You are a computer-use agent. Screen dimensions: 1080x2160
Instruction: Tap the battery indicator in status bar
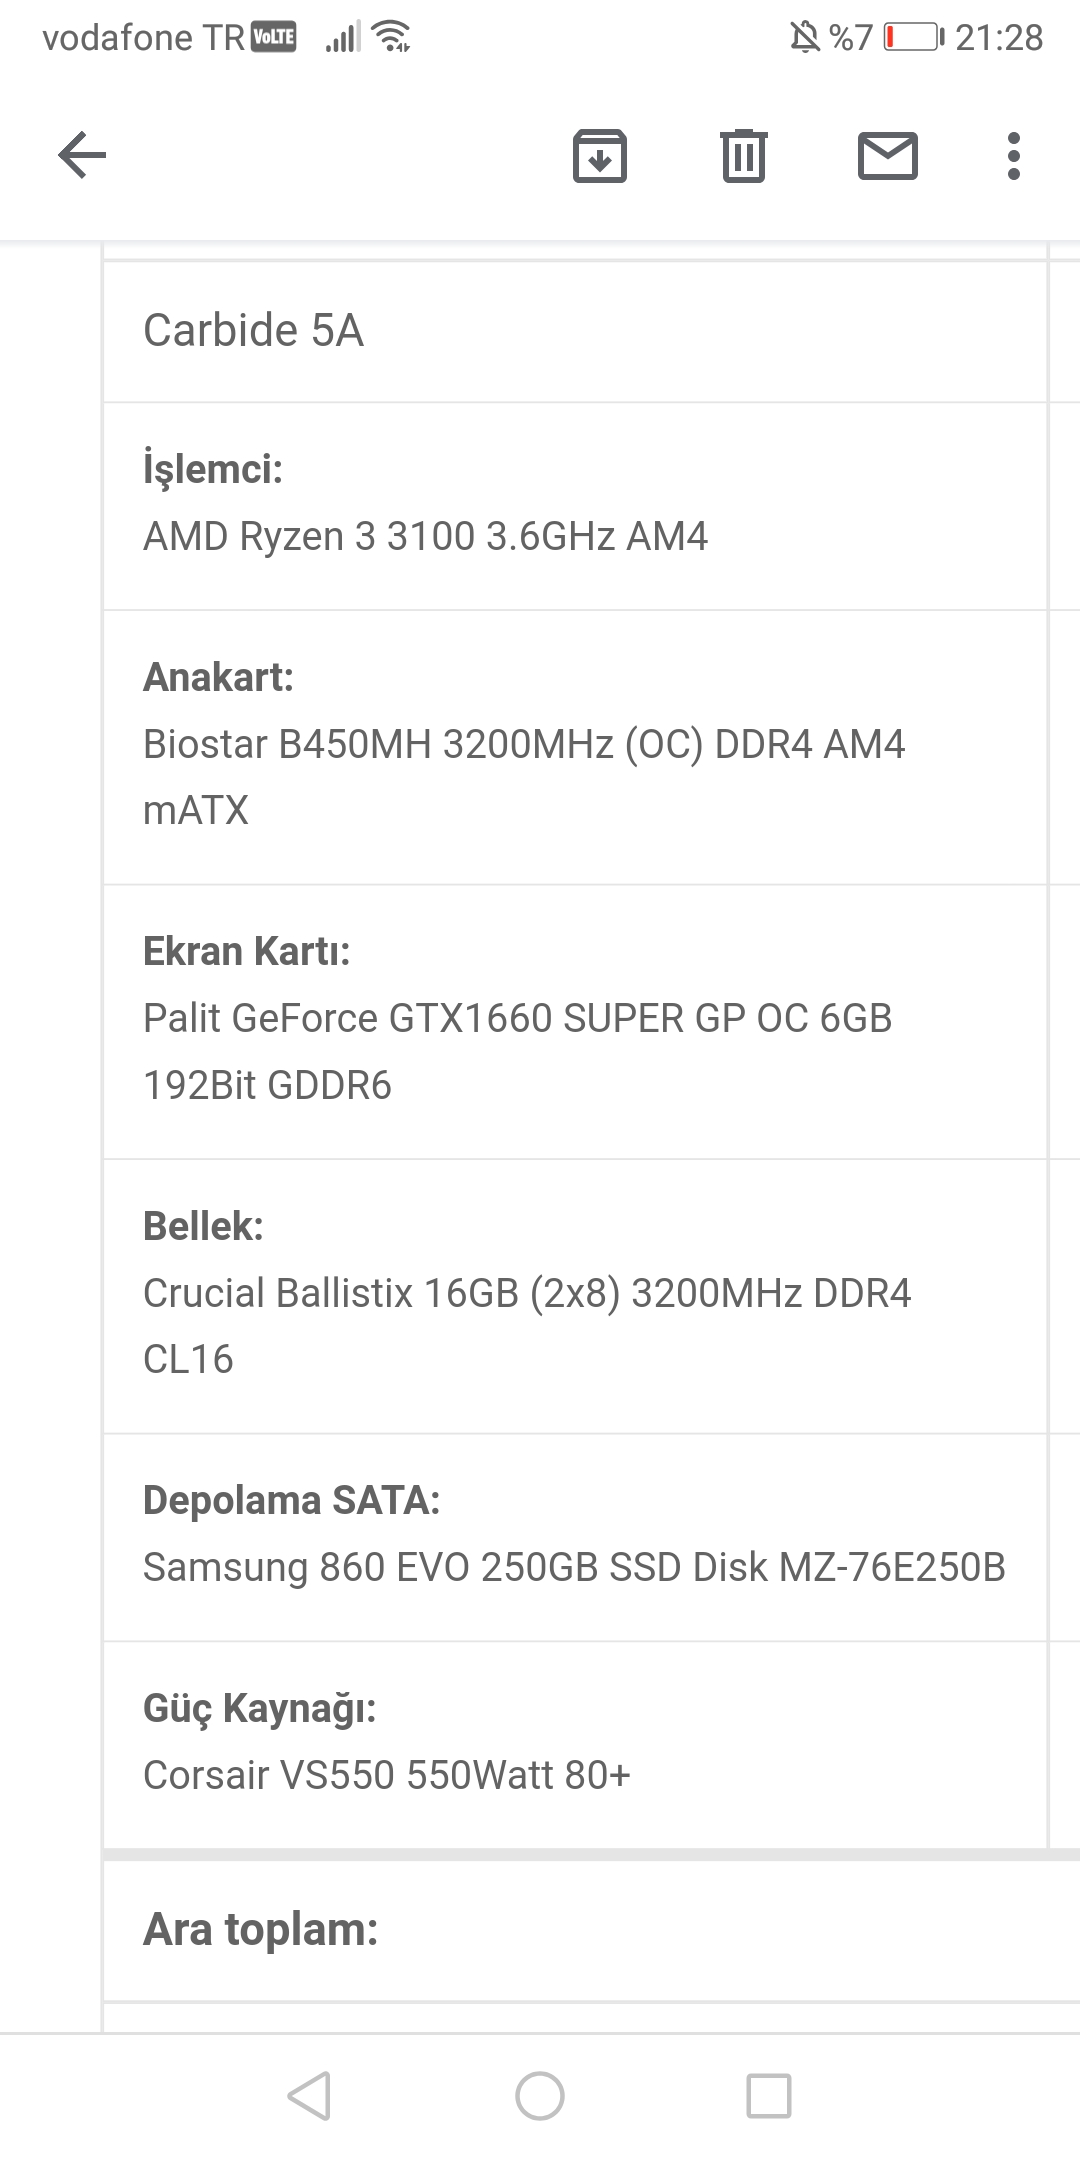point(912,38)
